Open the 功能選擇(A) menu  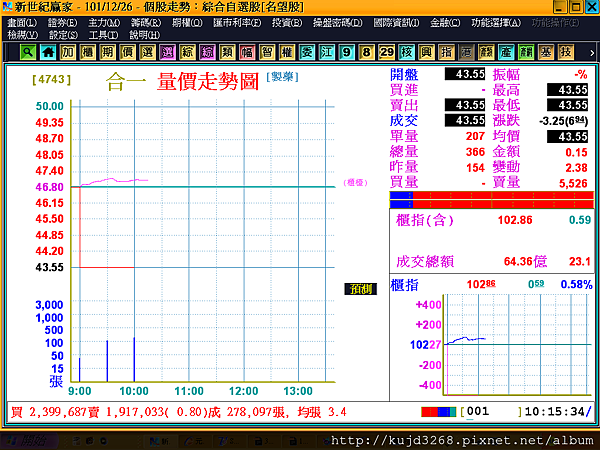(x=496, y=23)
